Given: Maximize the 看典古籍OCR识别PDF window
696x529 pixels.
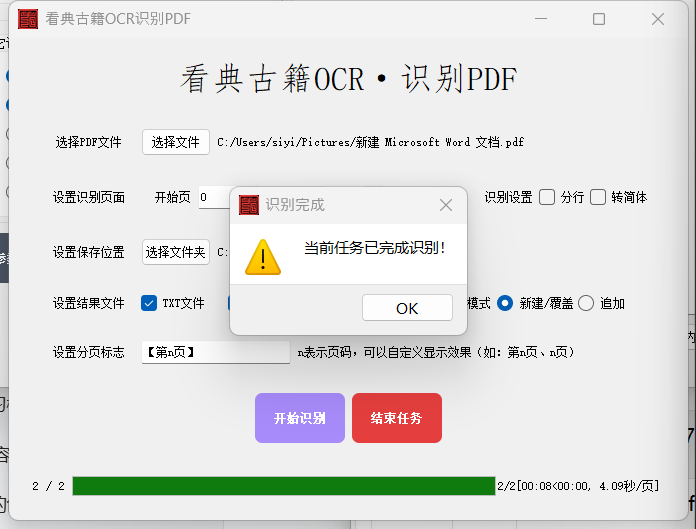Looking at the screenshot, I should (x=599, y=19).
